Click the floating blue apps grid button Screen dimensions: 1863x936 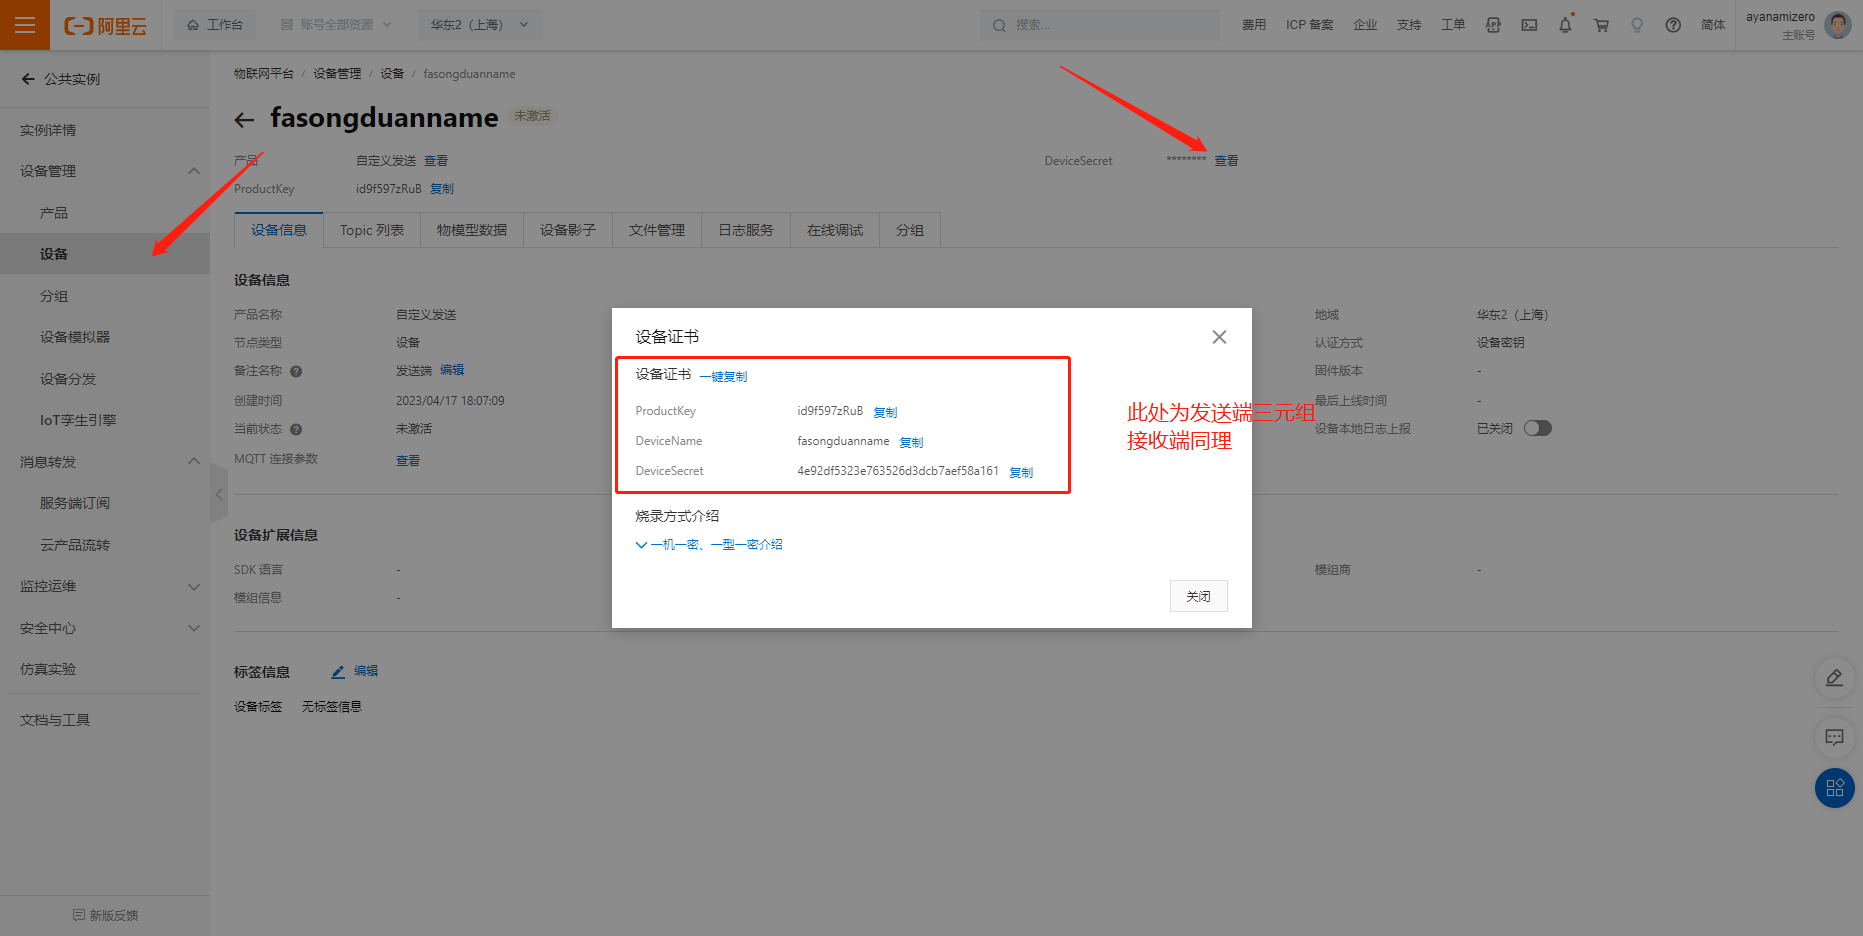pyautogui.click(x=1834, y=788)
